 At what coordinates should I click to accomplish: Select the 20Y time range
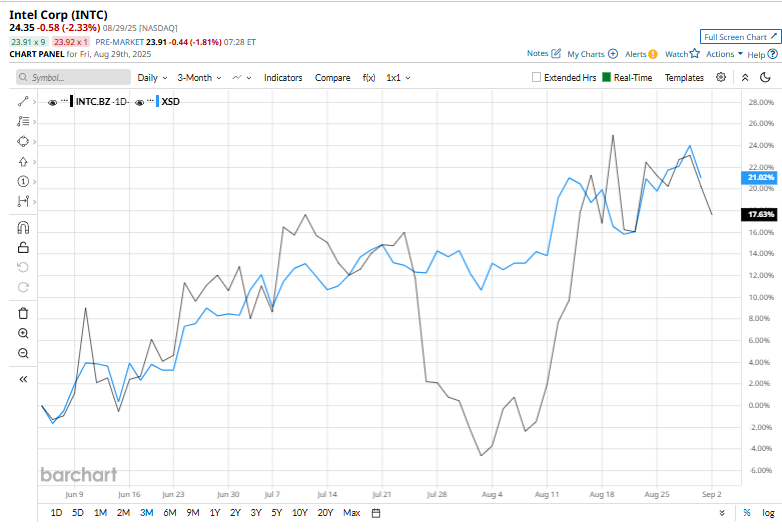tap(325, 513)
